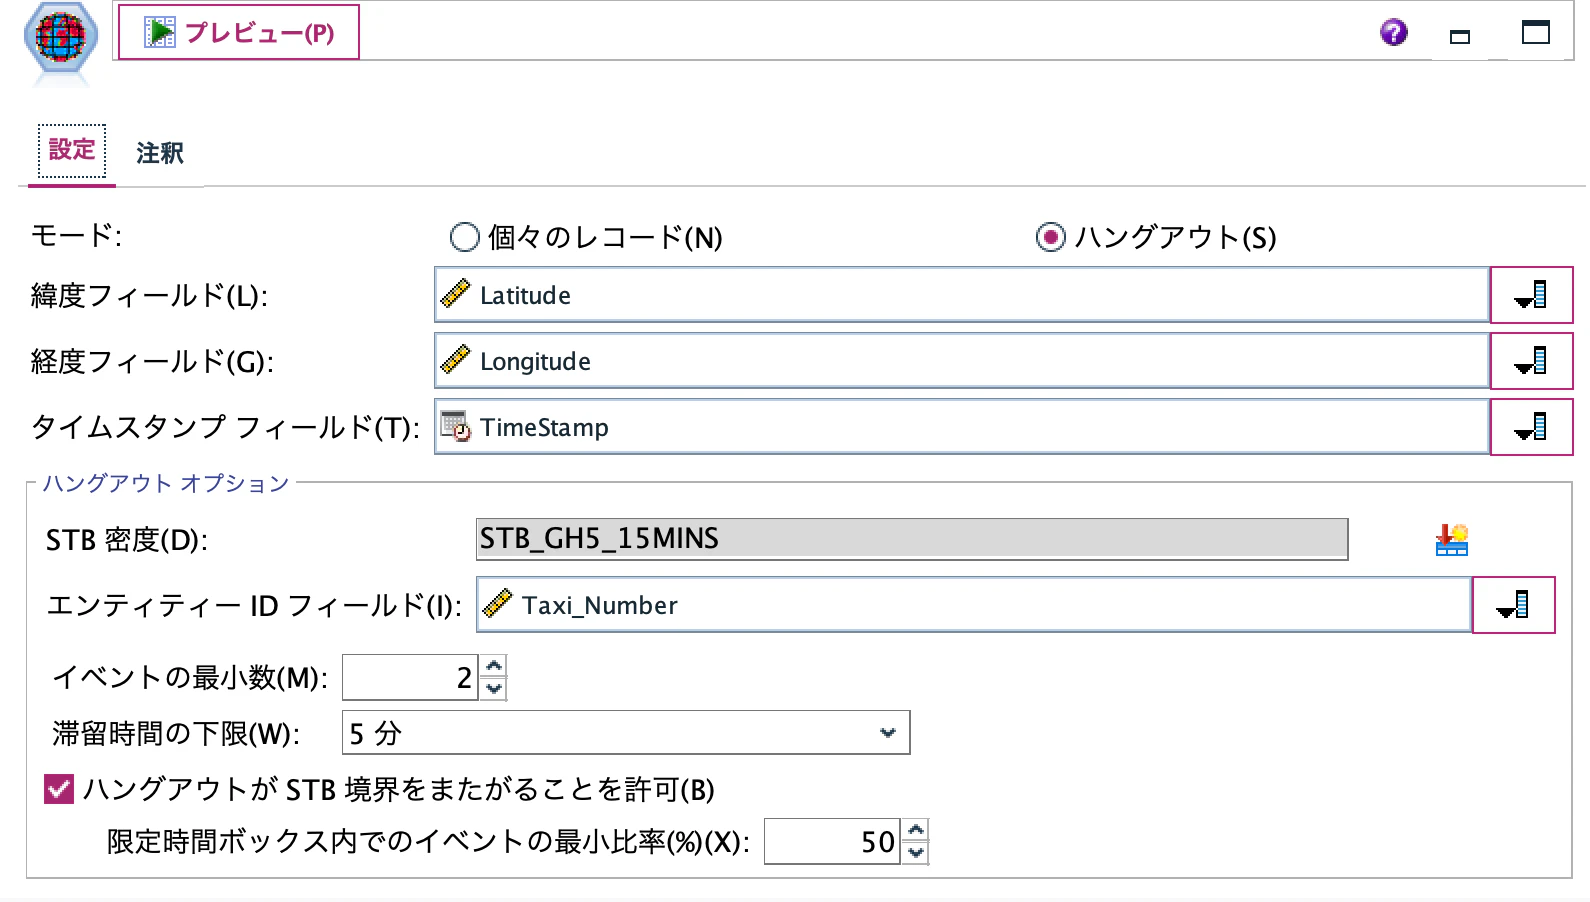
Task: Click the calendar clock icon beside TimeStamp
Action: tap(456, 426)
